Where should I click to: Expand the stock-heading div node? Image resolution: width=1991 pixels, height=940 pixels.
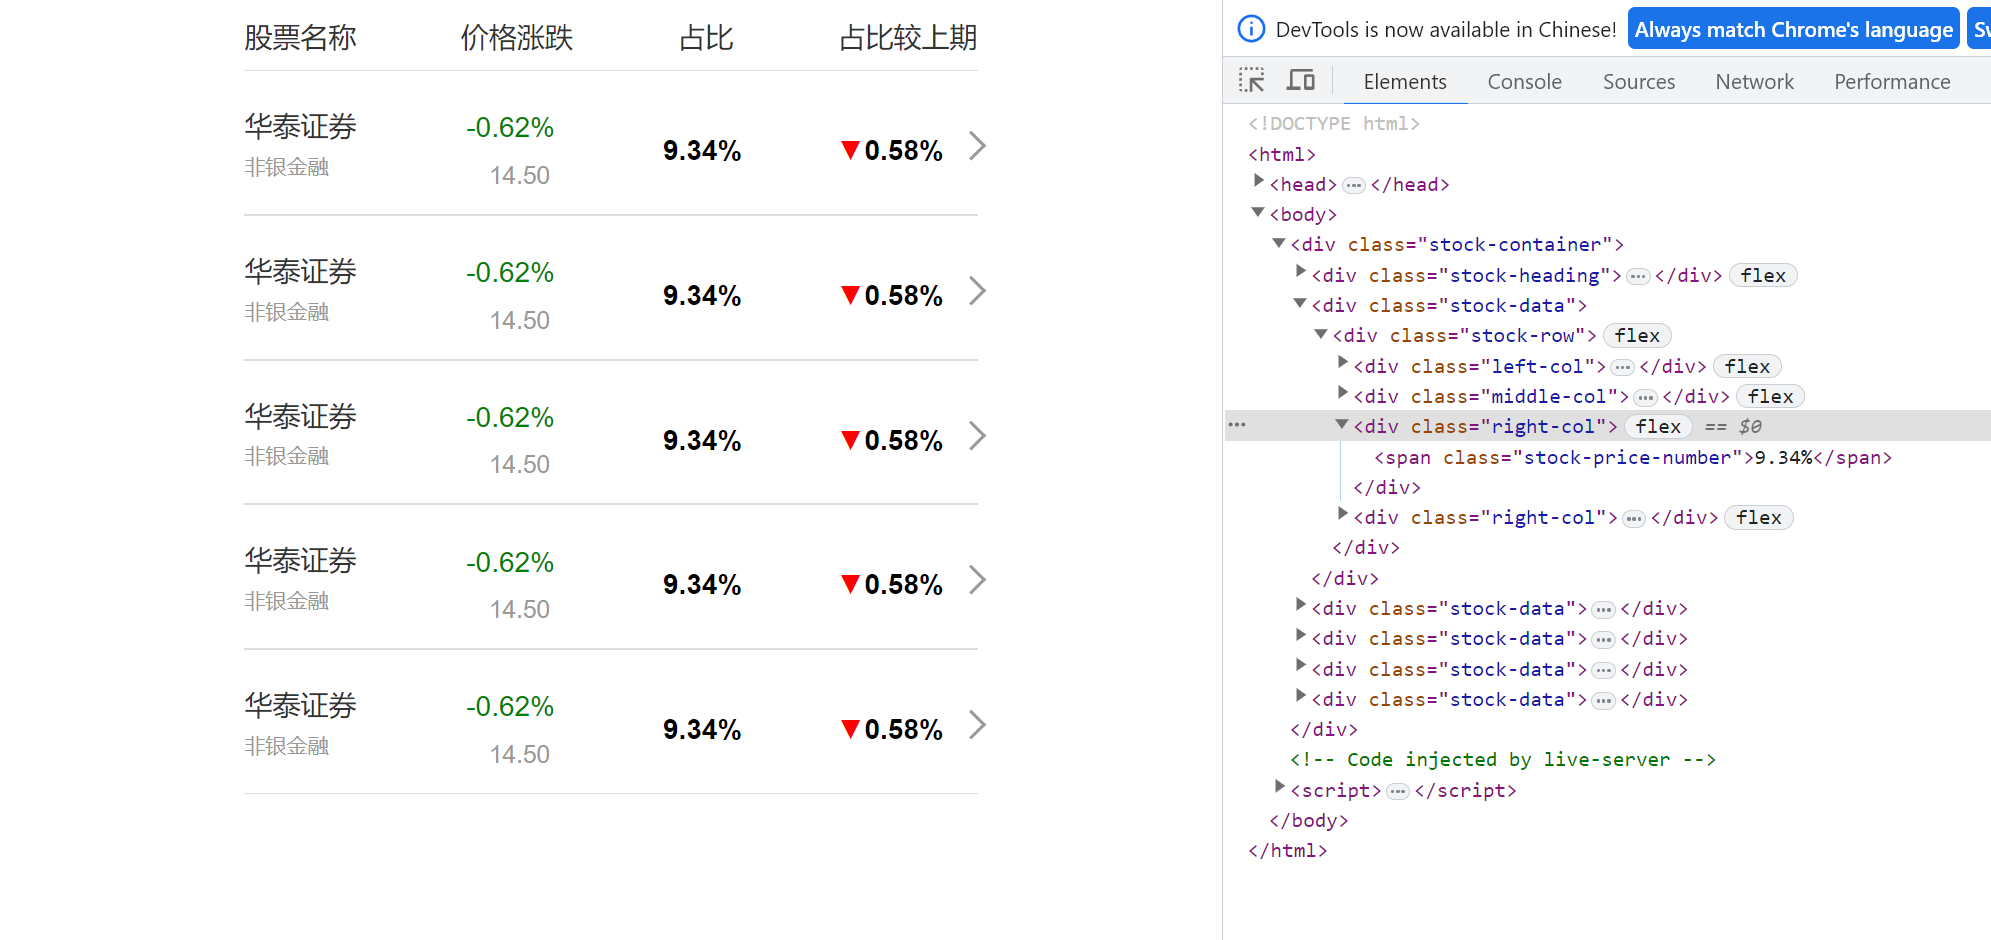click(x=1301, y=272)
